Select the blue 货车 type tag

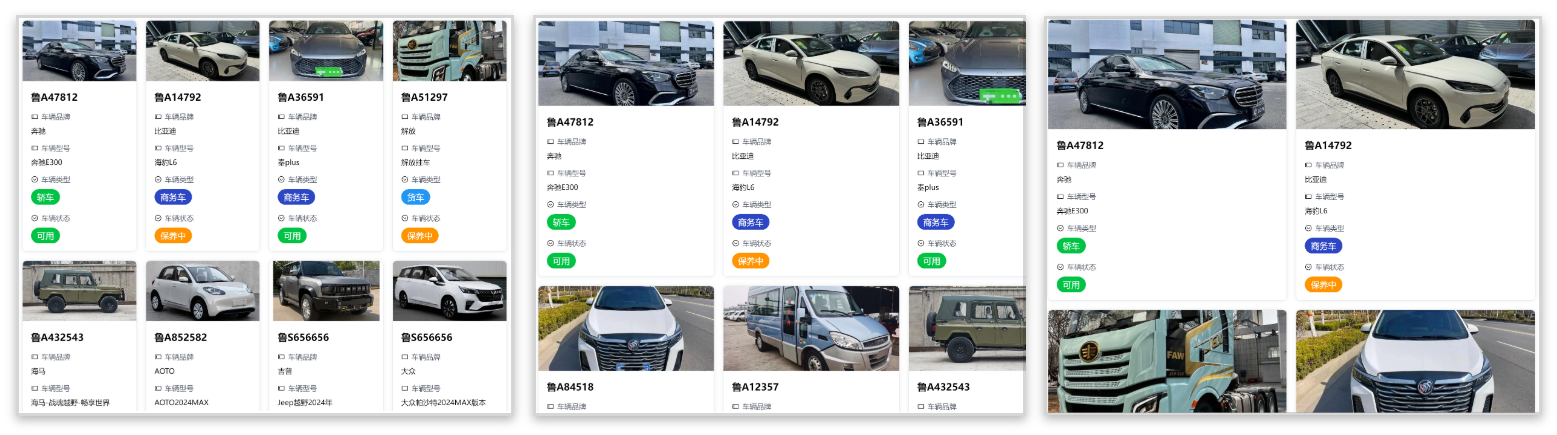[x=415, y=197]
